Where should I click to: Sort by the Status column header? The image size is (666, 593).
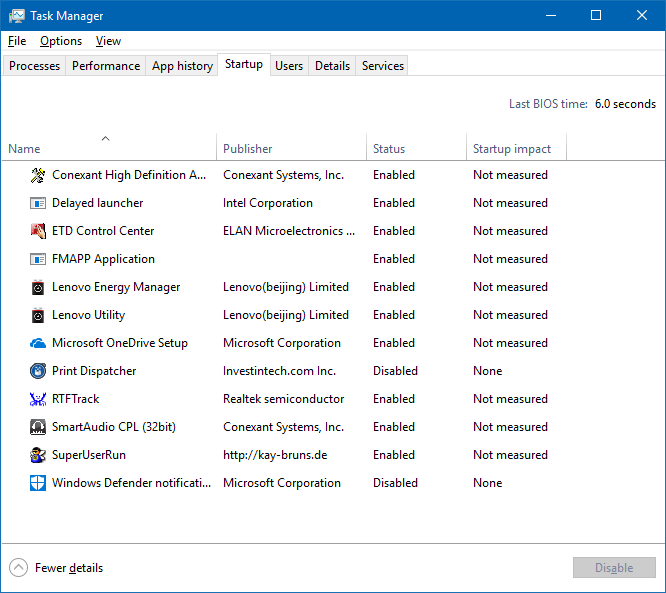(416, 147)
